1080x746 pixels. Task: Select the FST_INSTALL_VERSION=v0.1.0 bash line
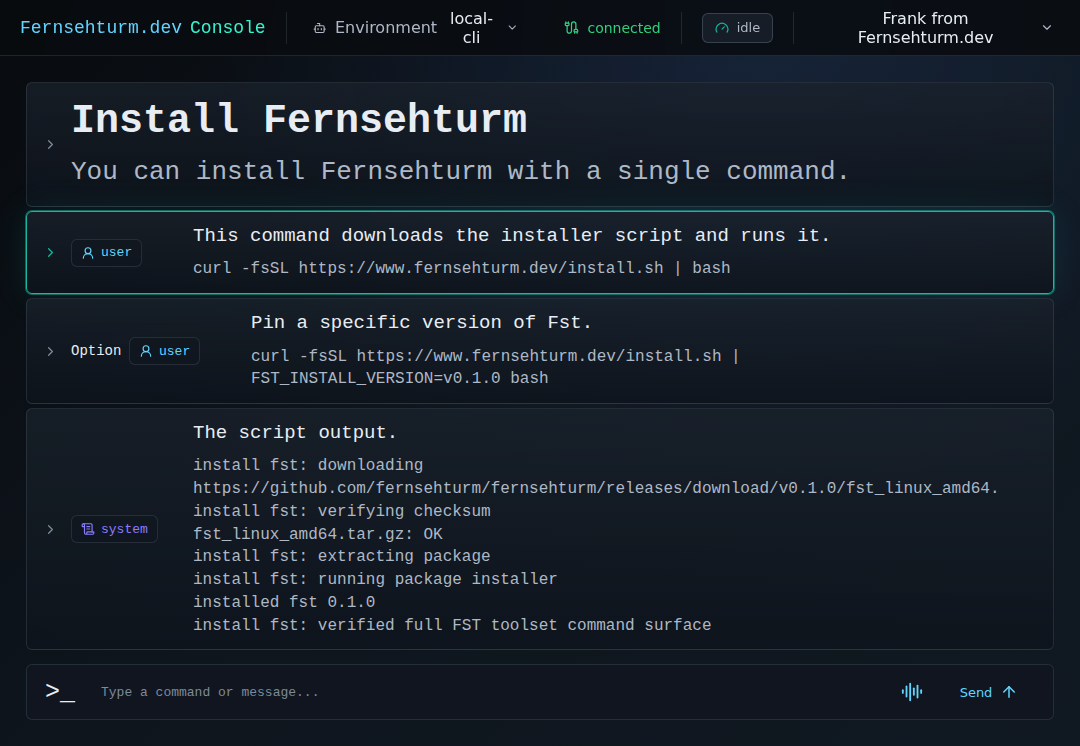(x=399, y=378)
